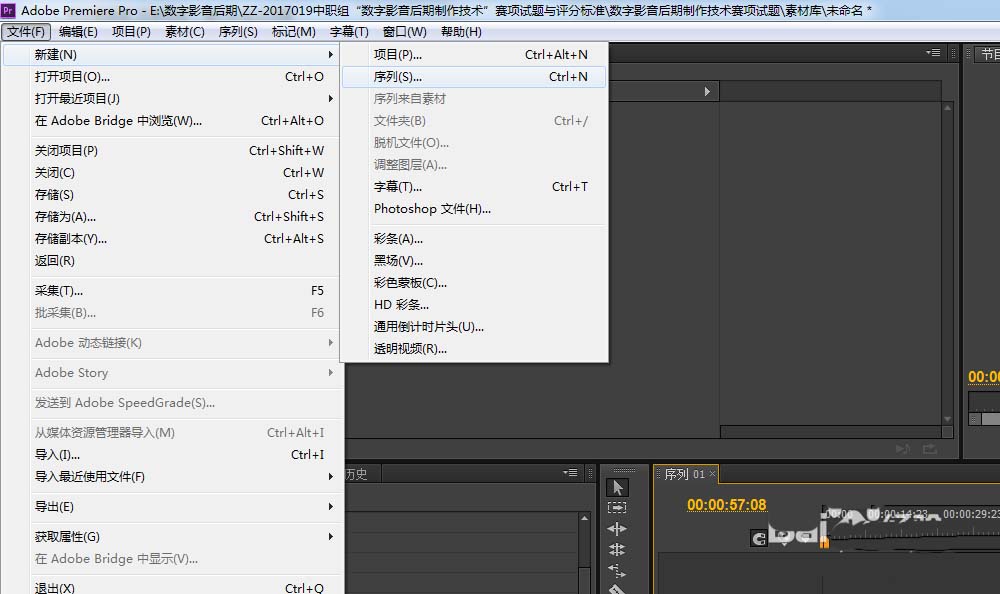This screenshot has height=594, width=1000.
Task: Click the 00:00:57:08 timecode field
Action: point(726,505)
